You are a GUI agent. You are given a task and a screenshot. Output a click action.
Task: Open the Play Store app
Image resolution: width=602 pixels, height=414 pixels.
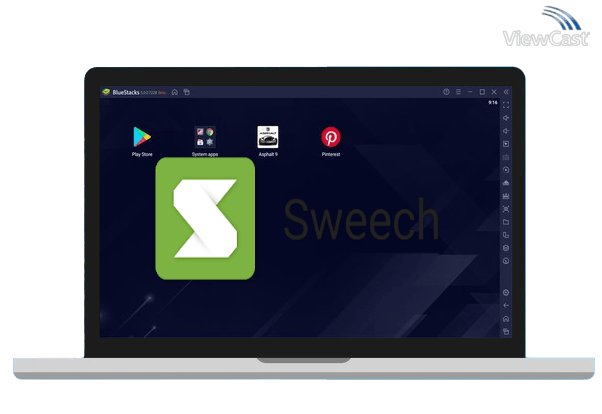click(142, 137)
